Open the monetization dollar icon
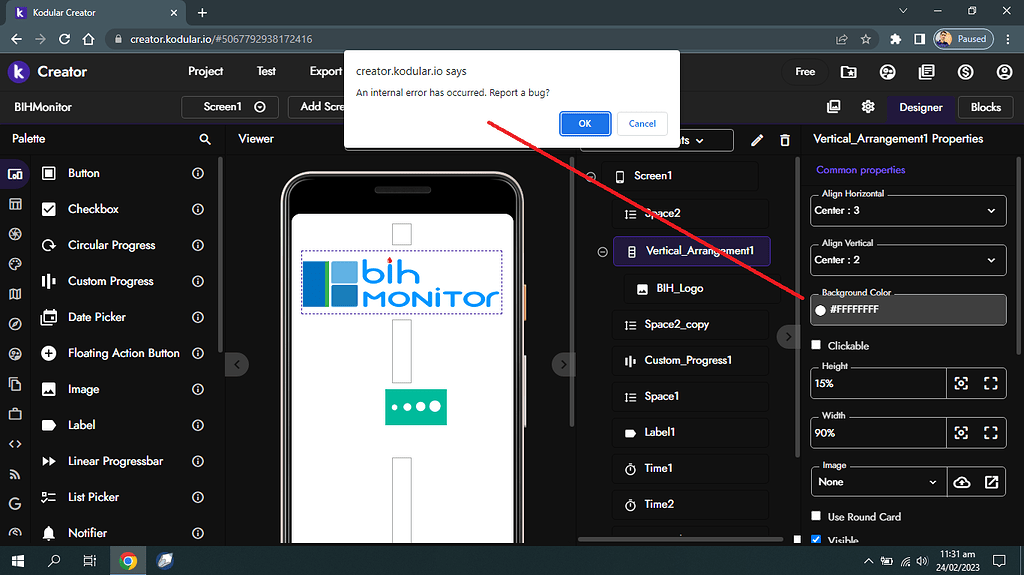The height and width of the screenshot is (575, 1024). [966, 72]
